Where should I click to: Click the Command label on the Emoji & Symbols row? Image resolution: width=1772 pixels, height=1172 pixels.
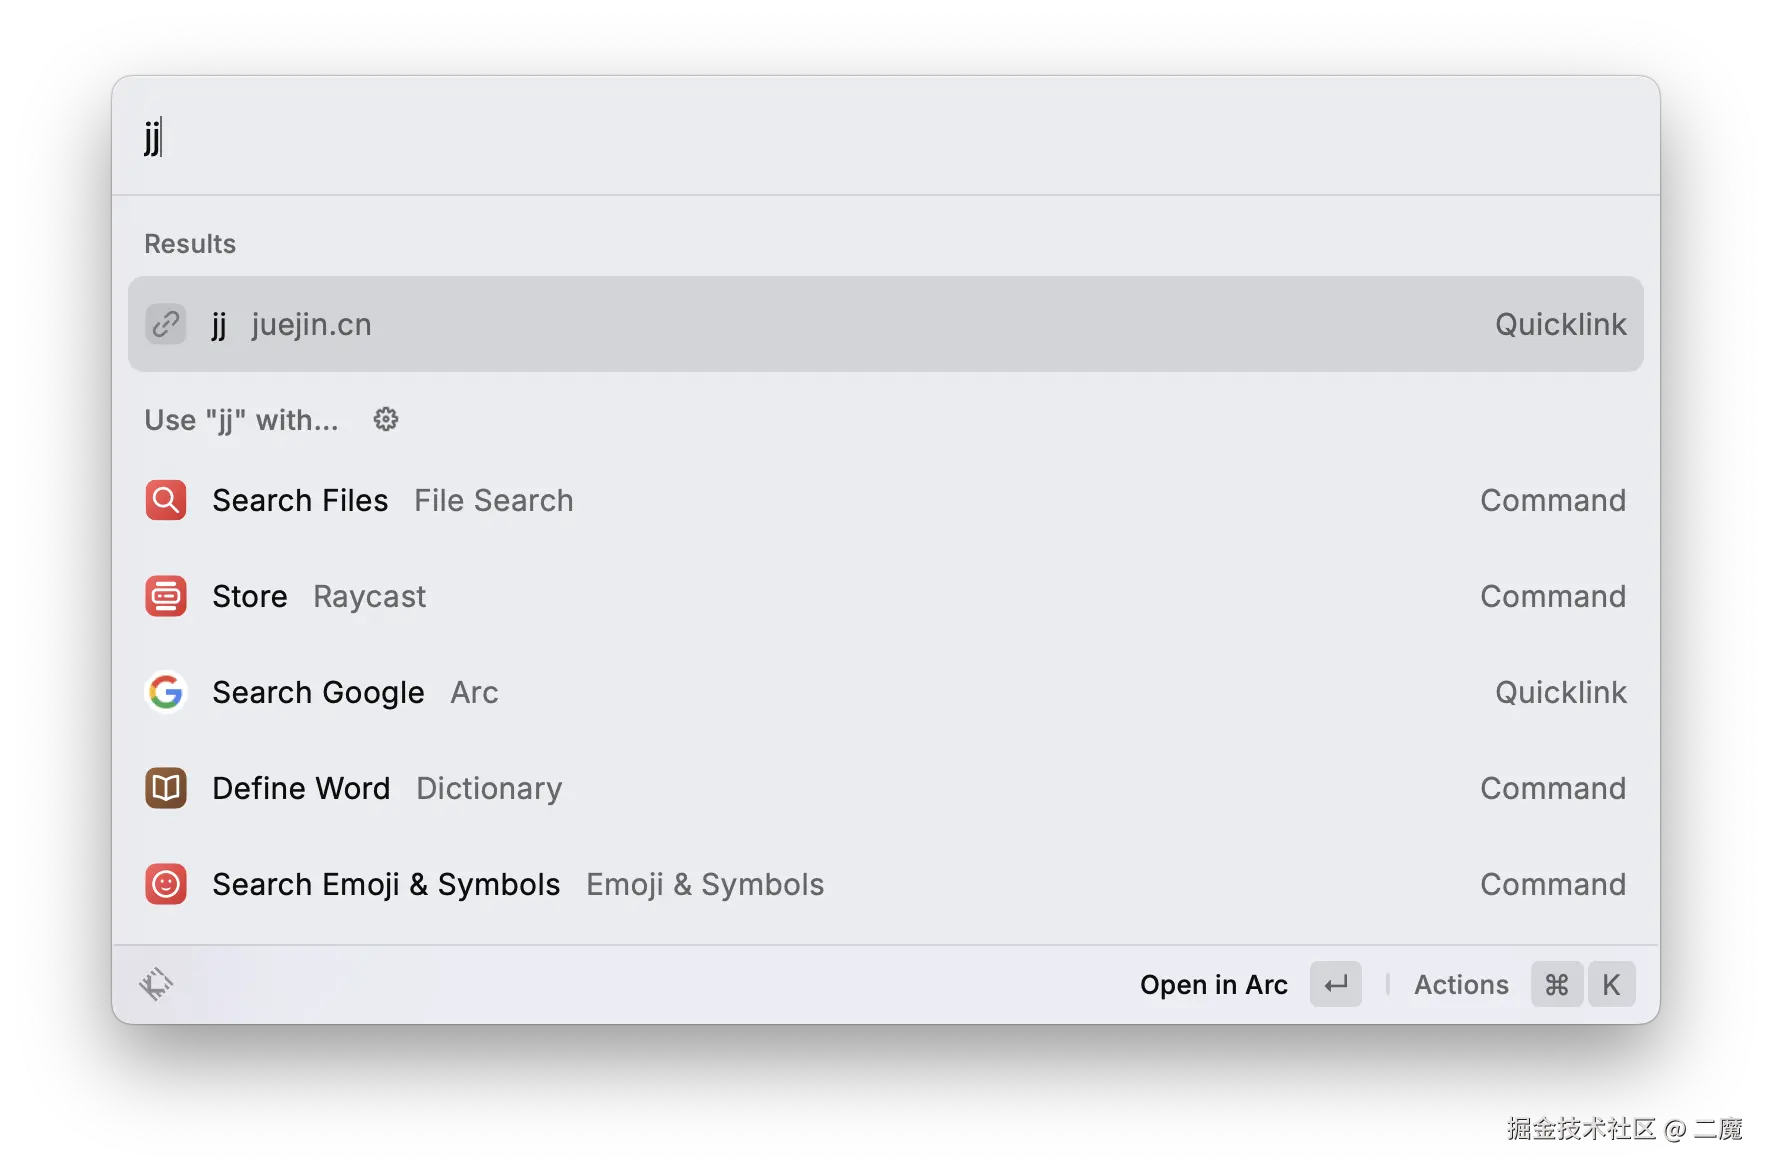coord(1553,884)
